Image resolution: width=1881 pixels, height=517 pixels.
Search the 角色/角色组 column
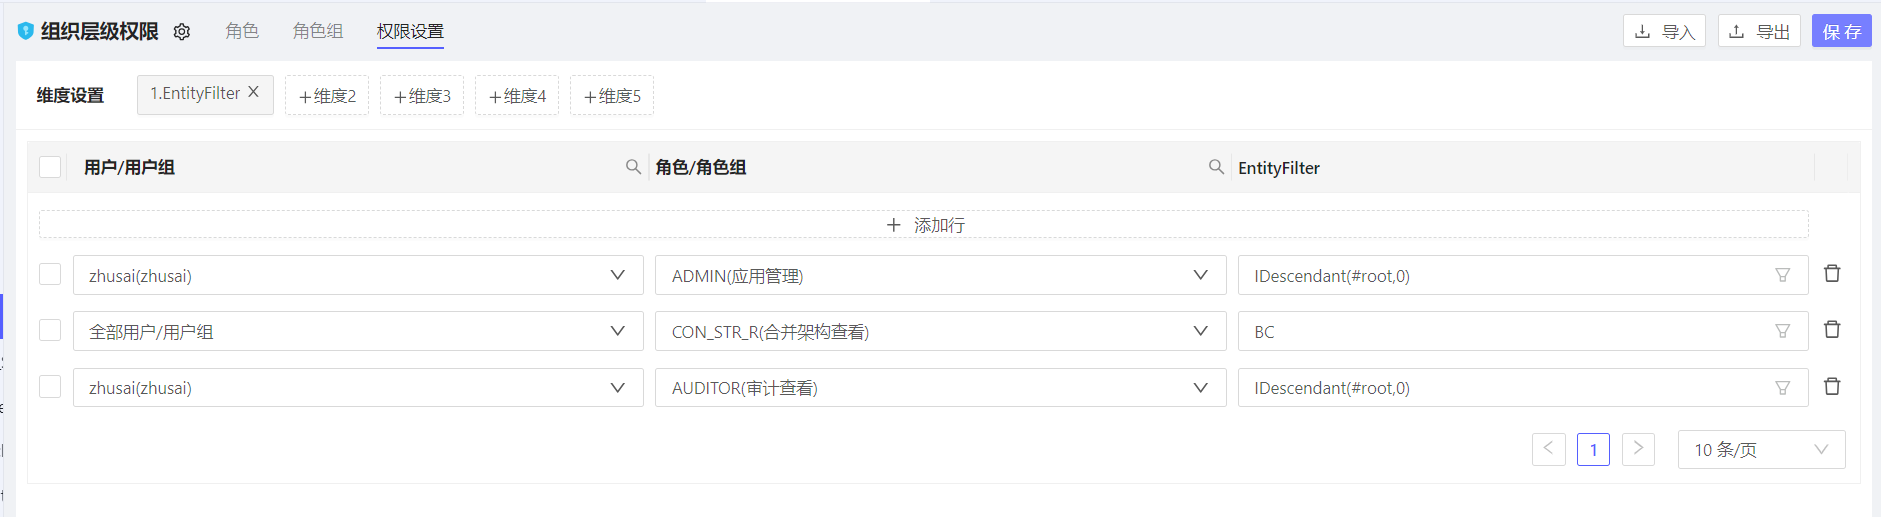1216,167
